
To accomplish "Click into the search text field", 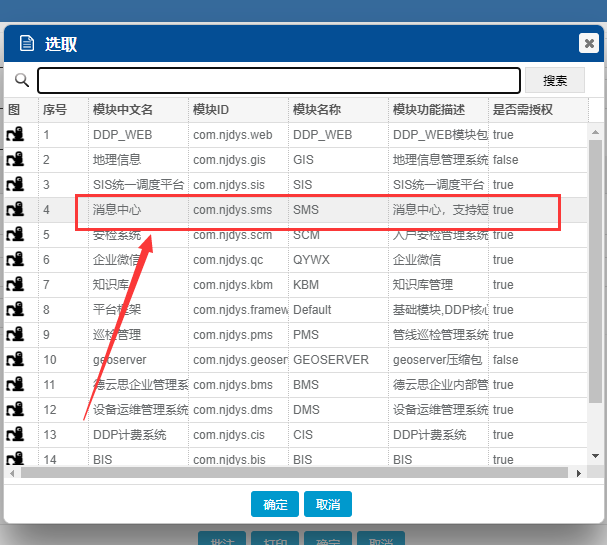I will [x=279, y=81].
